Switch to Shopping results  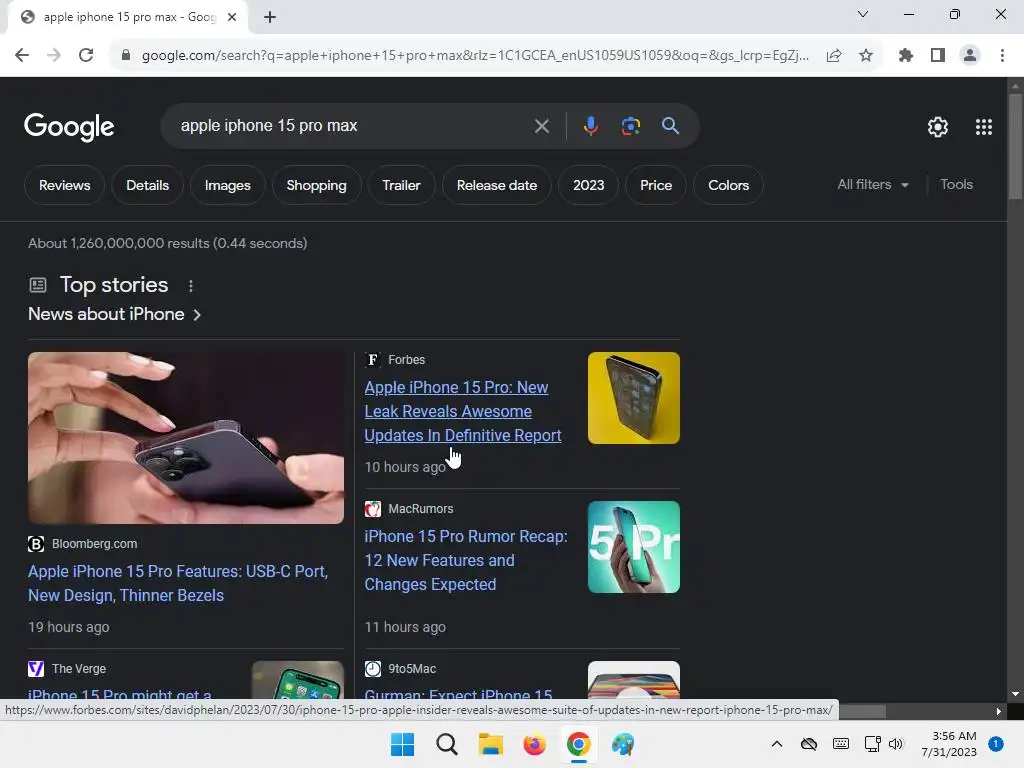[316, 185]
